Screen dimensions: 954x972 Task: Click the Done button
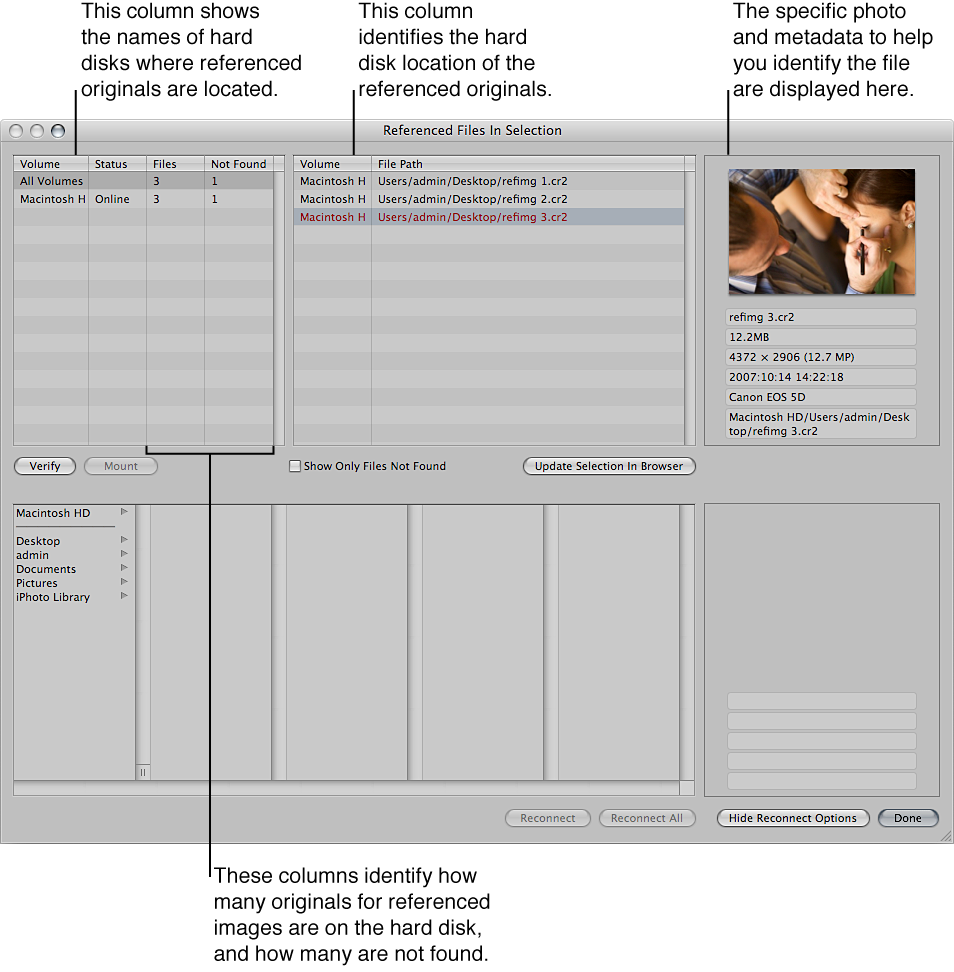[906, 817]
